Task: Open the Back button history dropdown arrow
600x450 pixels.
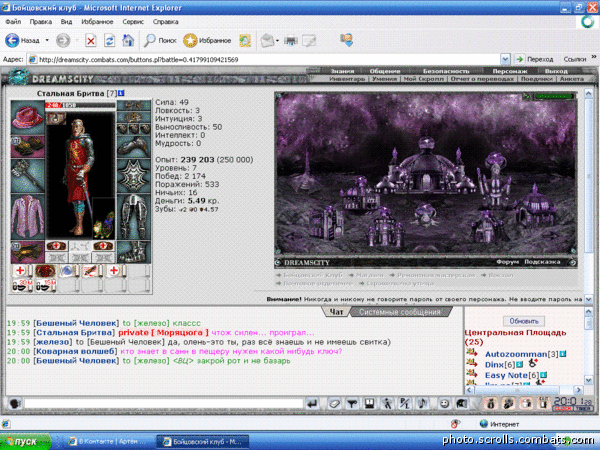Action: [x=47, y=40]
